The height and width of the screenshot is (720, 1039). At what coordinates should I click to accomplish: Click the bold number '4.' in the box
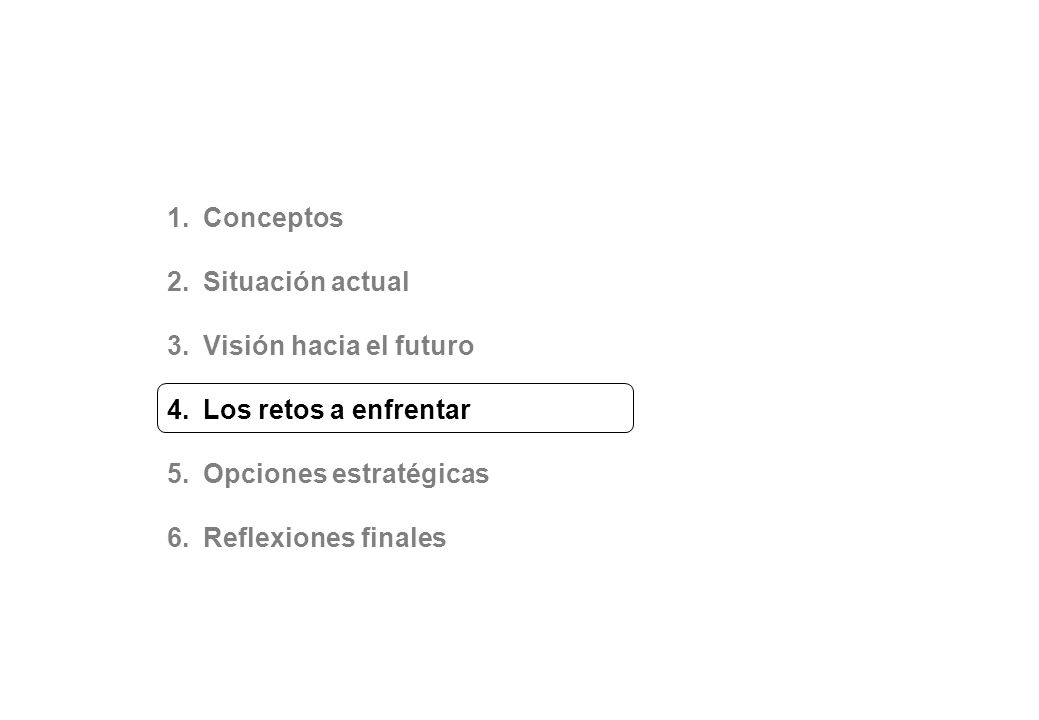(x=178, y=409)
